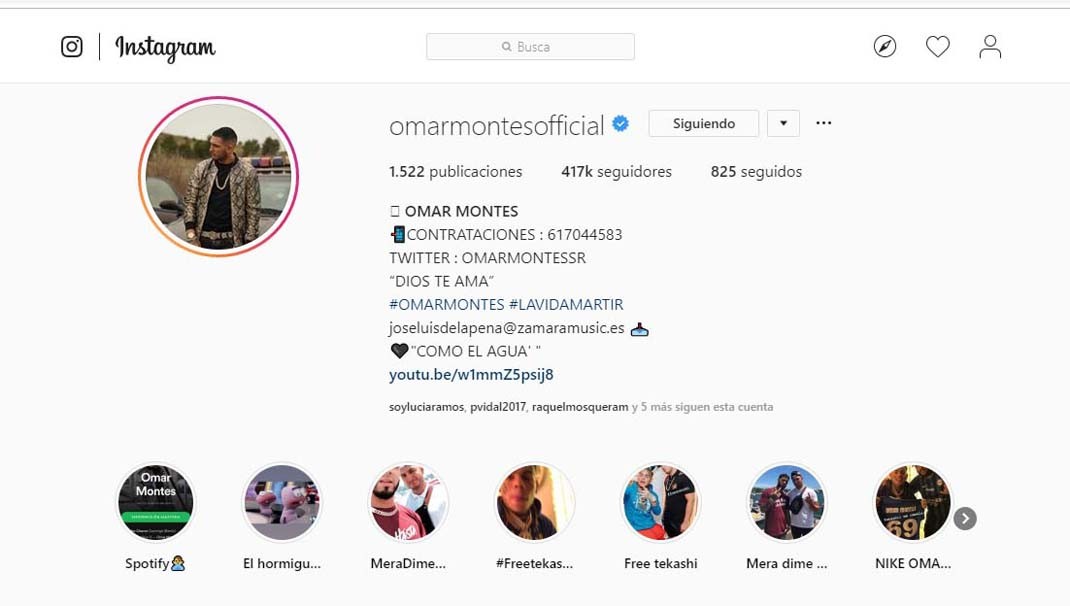
Task: Expand suggested accounts dropdown arrow
Action: 783,124
